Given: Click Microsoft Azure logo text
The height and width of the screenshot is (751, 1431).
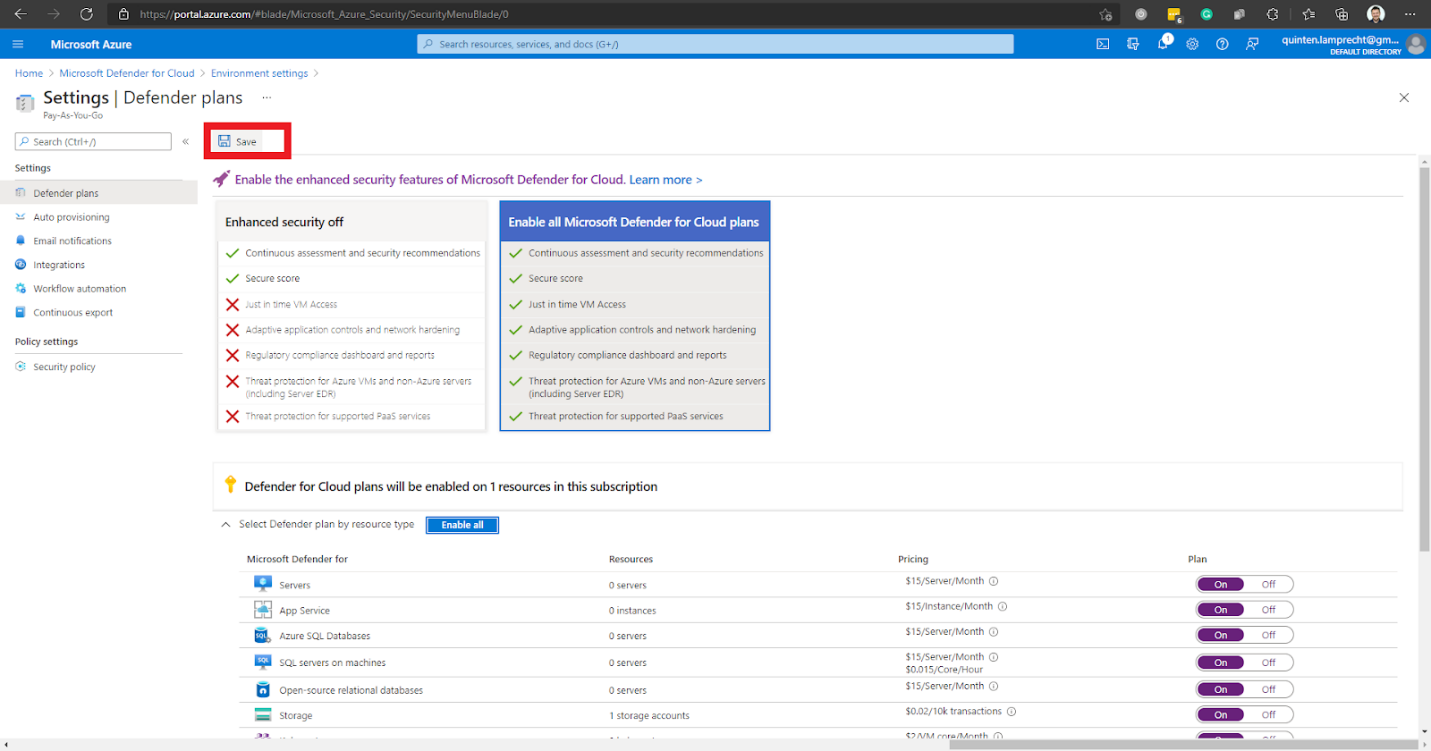Looking at the screenshot, I should [91, 44].
